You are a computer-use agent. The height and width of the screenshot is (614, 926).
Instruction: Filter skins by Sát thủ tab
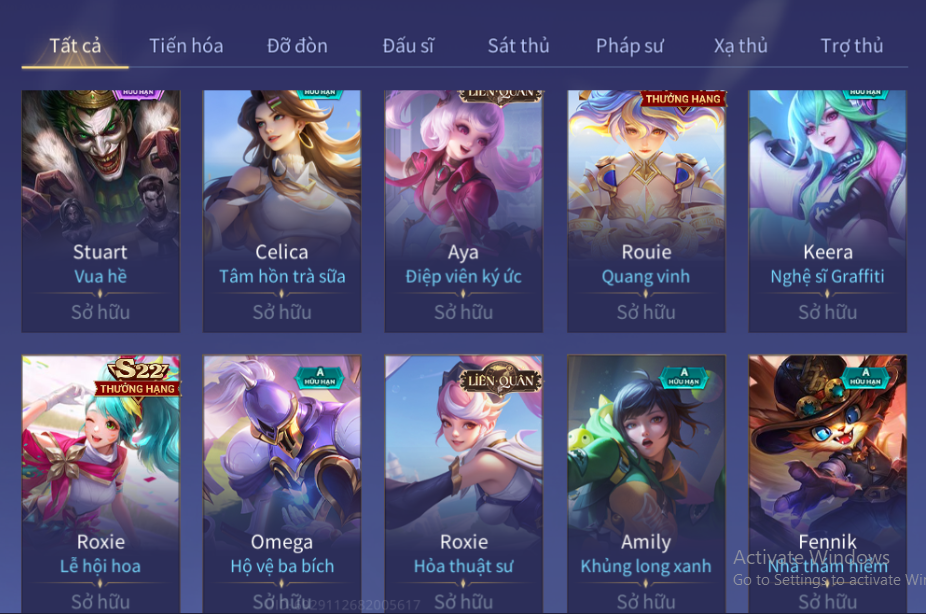click(519, 46)
